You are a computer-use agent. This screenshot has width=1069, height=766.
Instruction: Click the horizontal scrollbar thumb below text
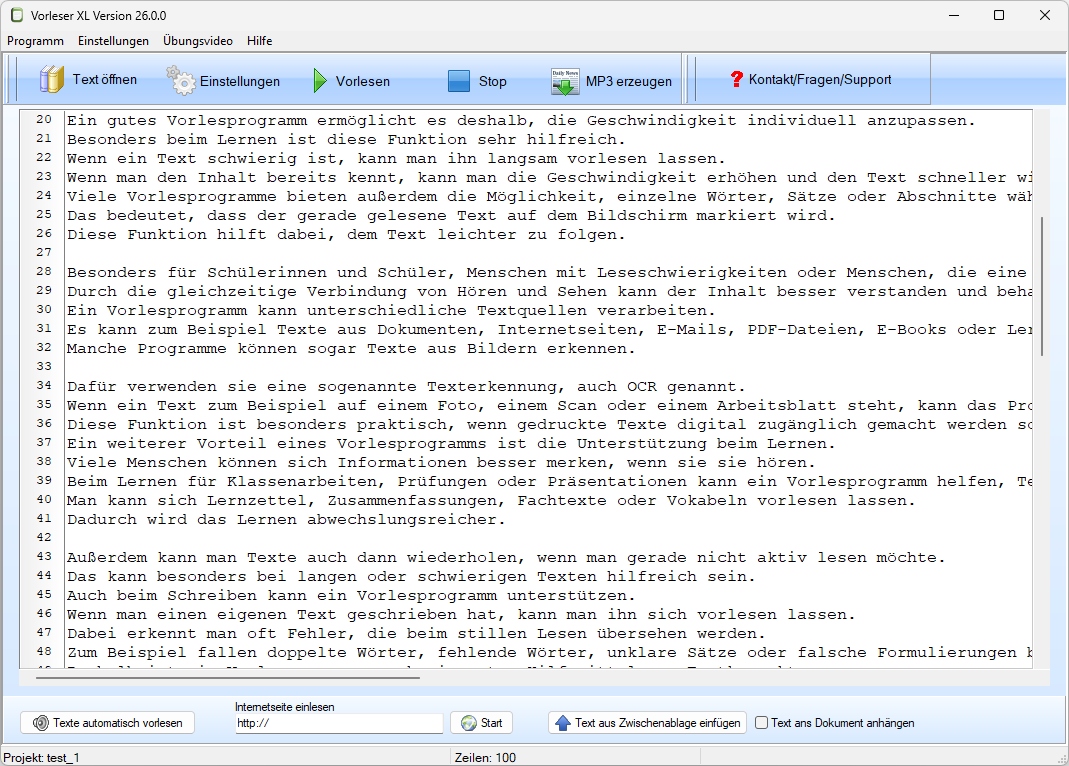pos(228,677)
